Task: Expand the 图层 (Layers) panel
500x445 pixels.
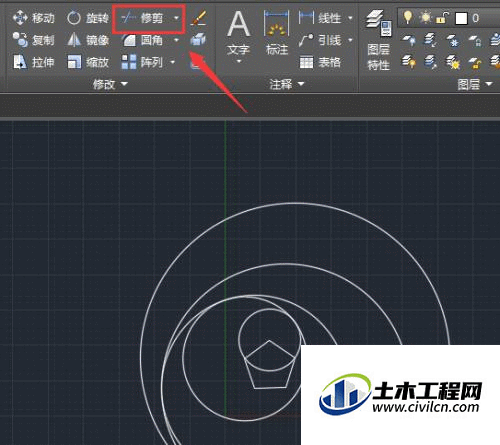Action: pos(475,84)
